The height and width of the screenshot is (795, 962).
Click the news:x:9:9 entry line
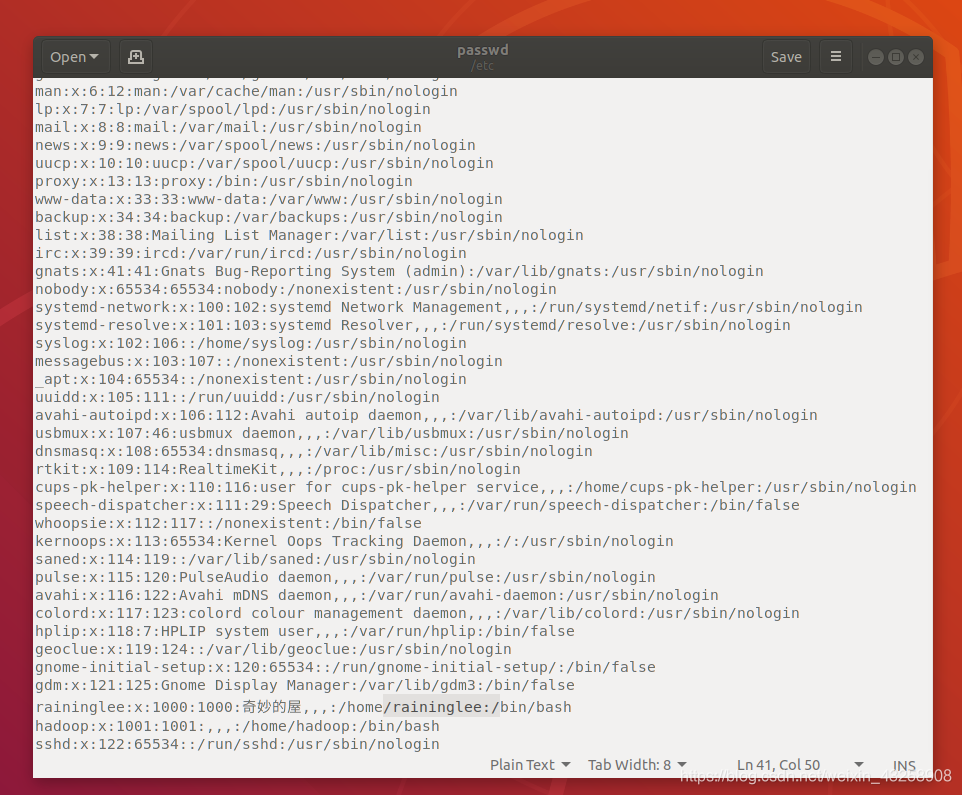tap(255, 145)
